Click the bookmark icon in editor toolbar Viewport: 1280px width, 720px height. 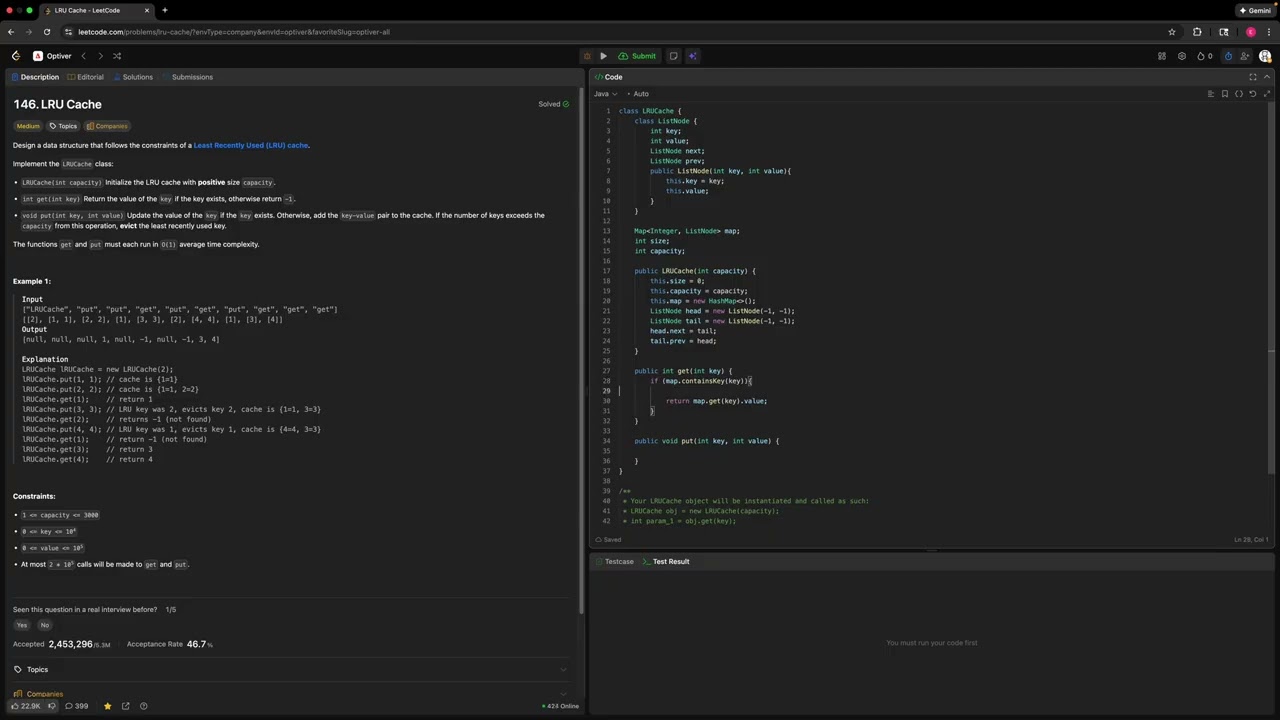click(x=1225, y=94)
